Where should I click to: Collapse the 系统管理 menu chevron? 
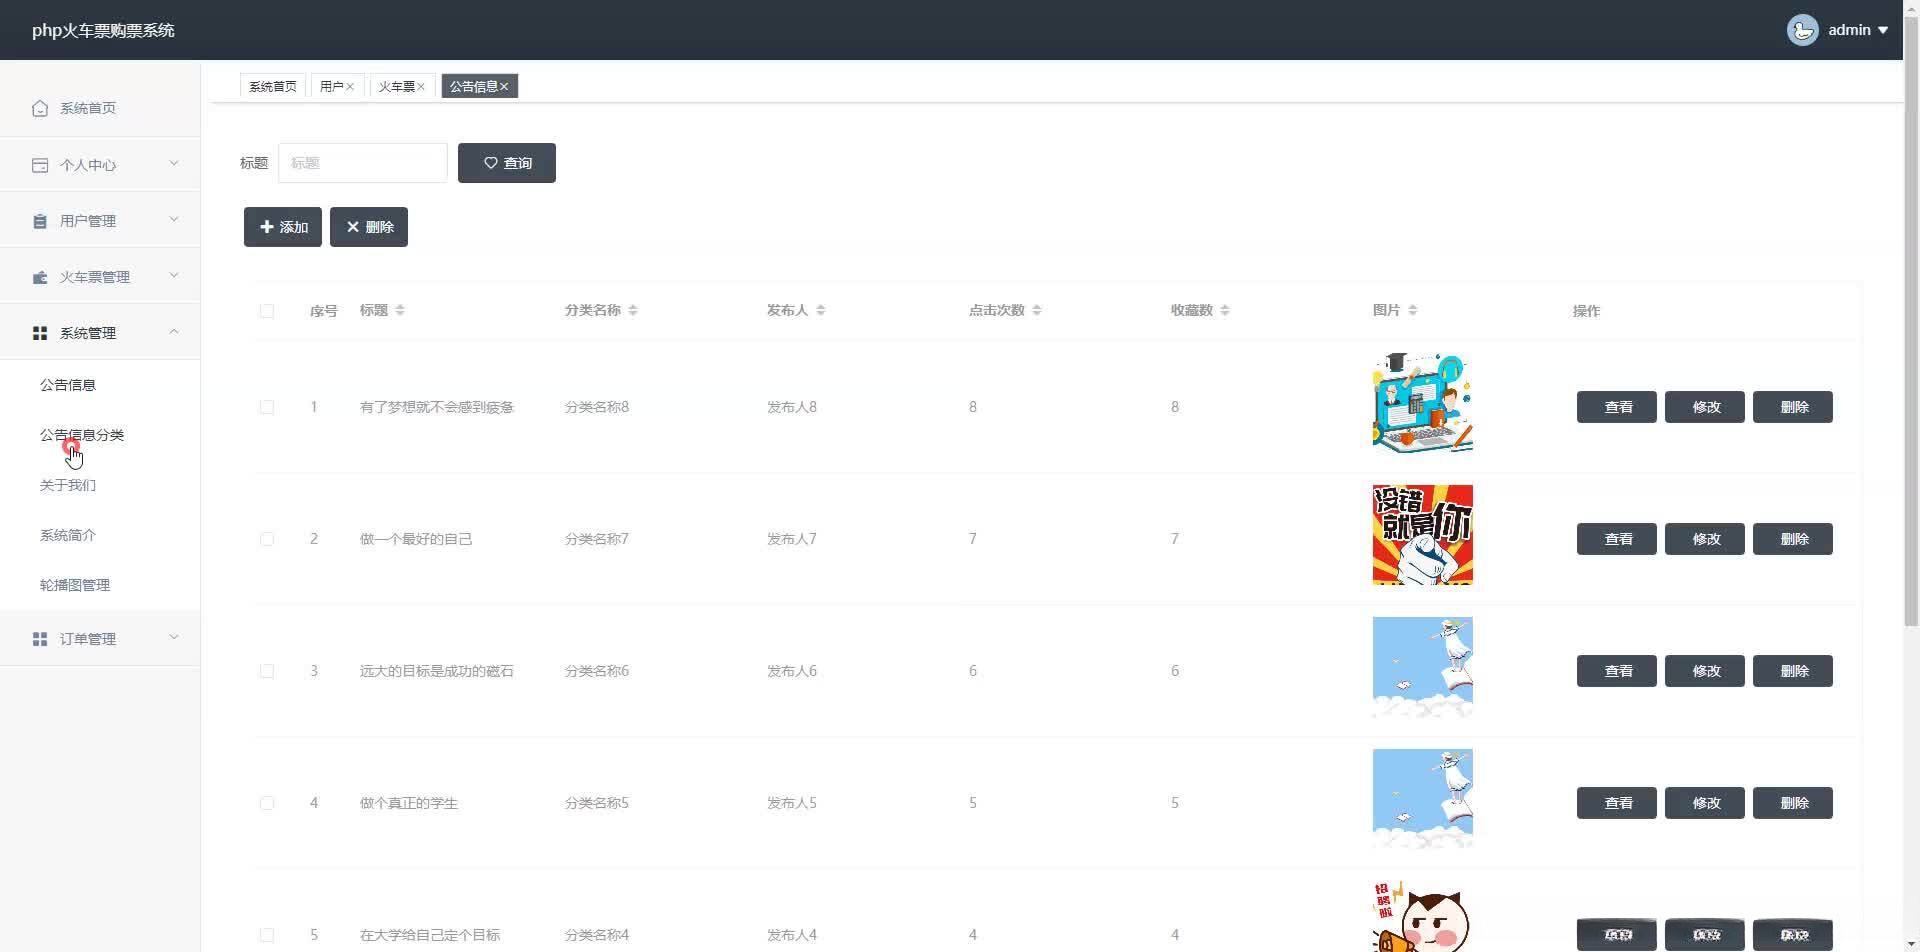(x=173, y=331)
